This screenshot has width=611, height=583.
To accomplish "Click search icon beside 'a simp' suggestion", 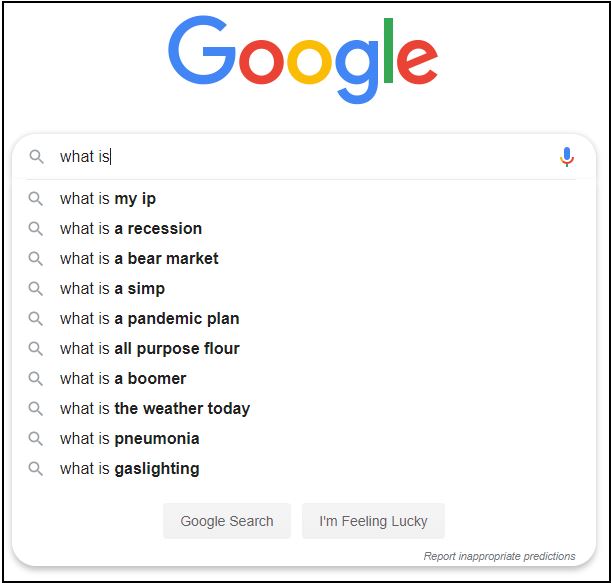I will pos(36,289).
